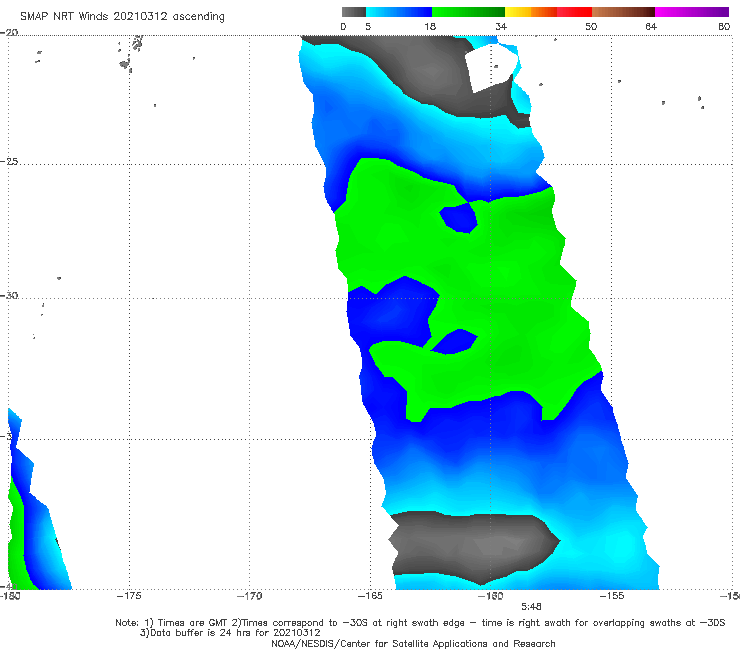The height and width of the screenshot is (650, 740).
Task: Click the latitude label '-25'
Action: (9, 161)
